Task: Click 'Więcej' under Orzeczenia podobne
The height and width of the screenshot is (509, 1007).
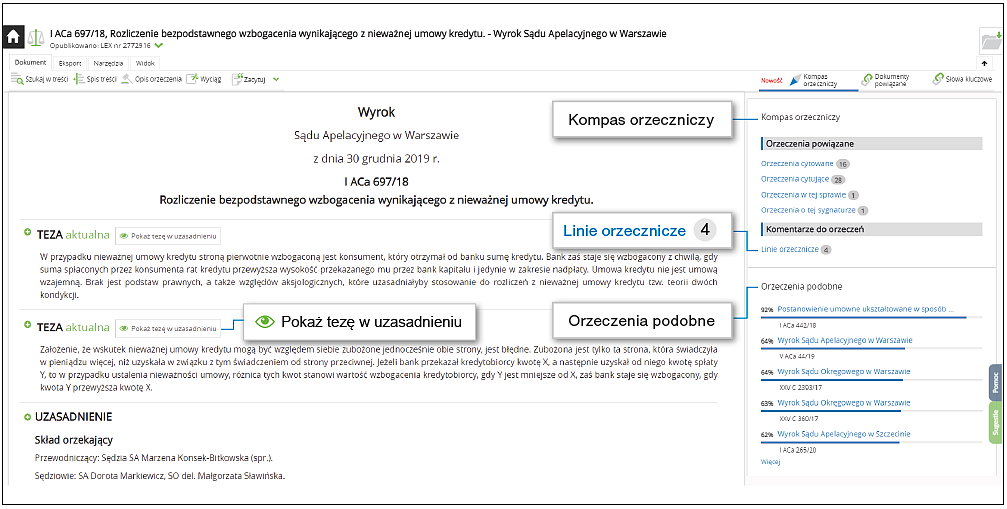Action: click(x=770, y=463)
